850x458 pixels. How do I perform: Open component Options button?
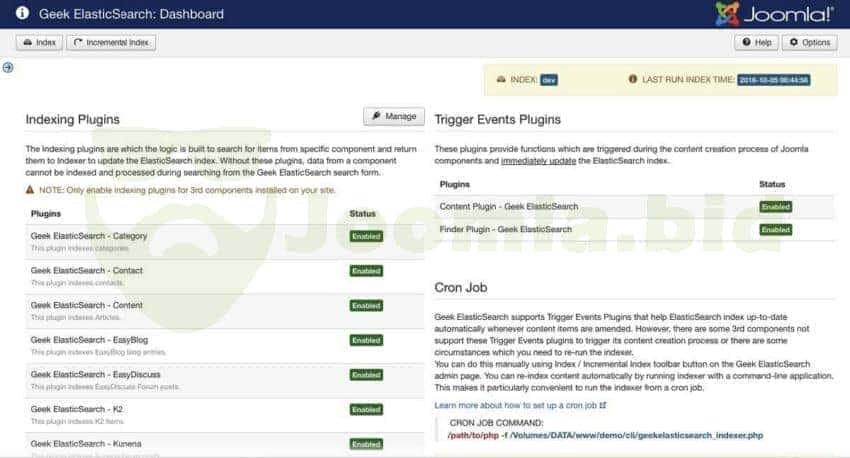coord(810,42)
